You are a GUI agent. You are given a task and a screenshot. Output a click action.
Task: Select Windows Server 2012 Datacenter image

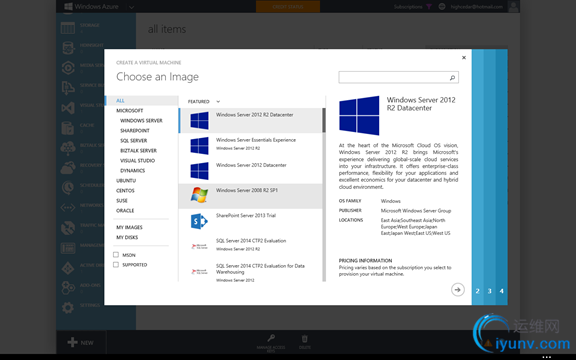point(251,171)
